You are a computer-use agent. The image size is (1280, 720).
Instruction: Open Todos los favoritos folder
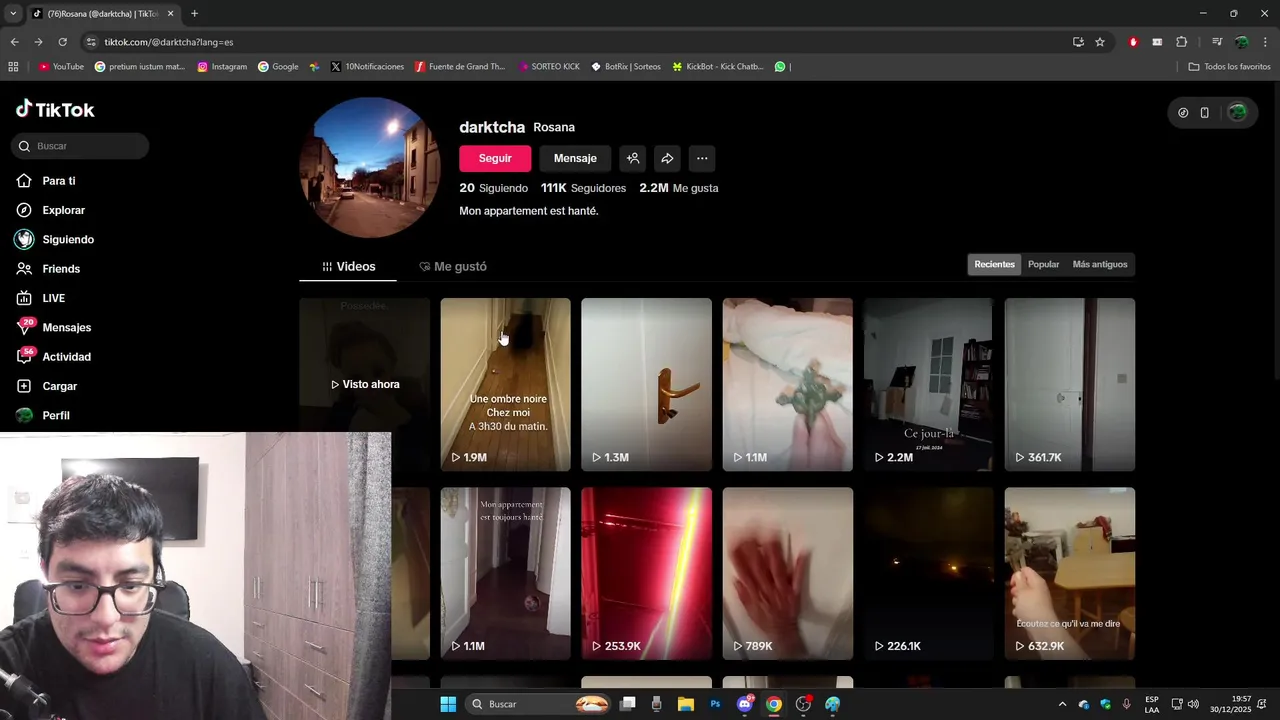coord(1229,67)
